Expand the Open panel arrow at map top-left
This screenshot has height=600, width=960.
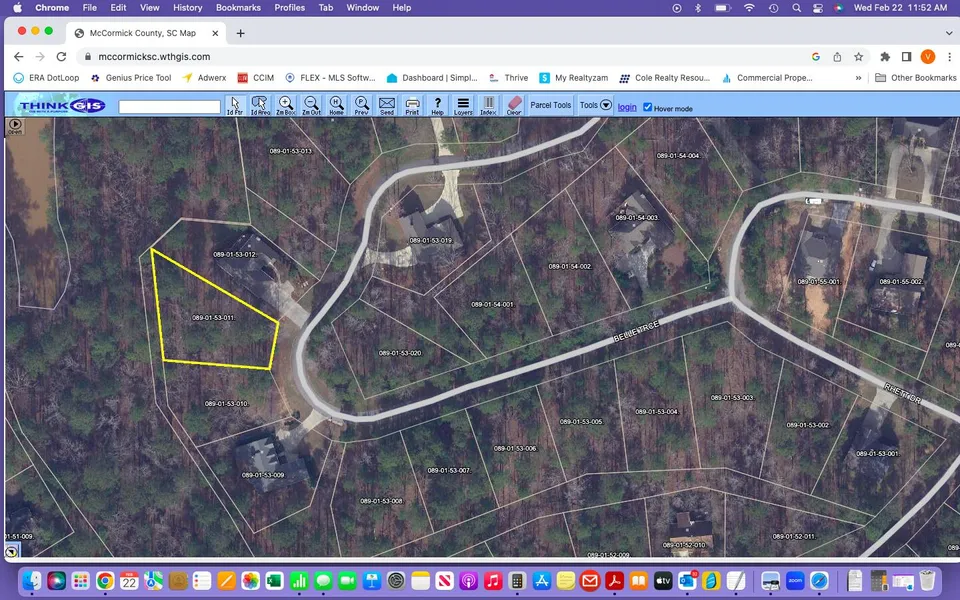click(x=14, y=126)
